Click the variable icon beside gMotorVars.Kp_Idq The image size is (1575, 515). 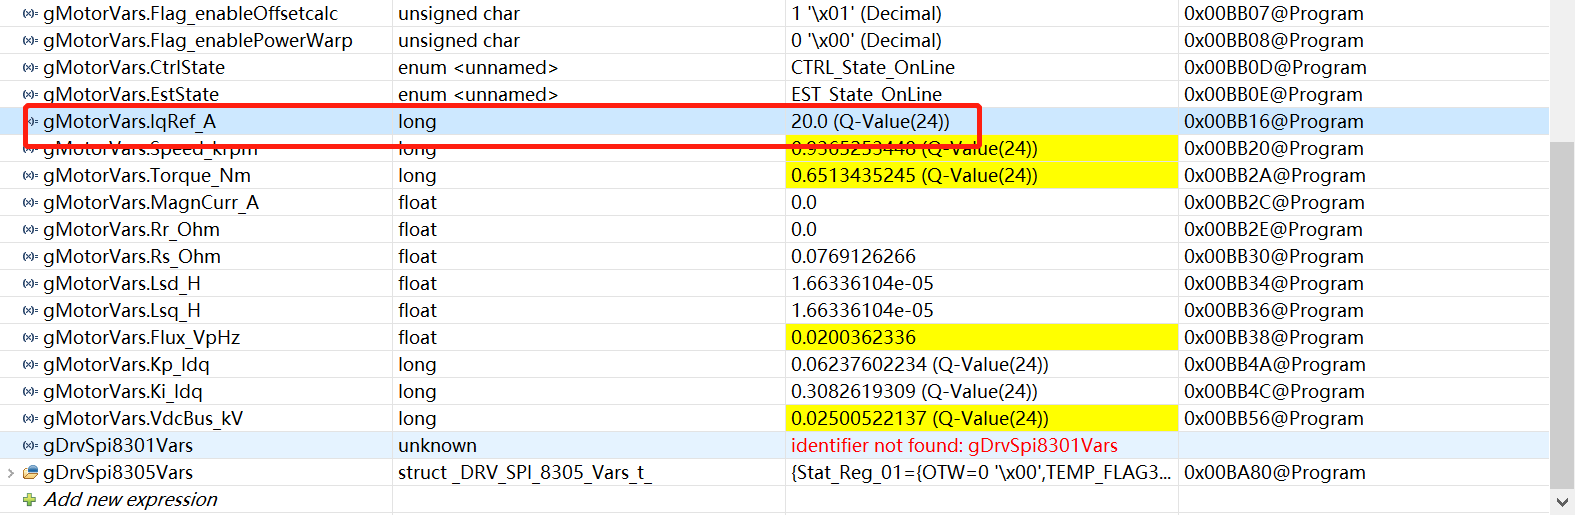(30, 365)
